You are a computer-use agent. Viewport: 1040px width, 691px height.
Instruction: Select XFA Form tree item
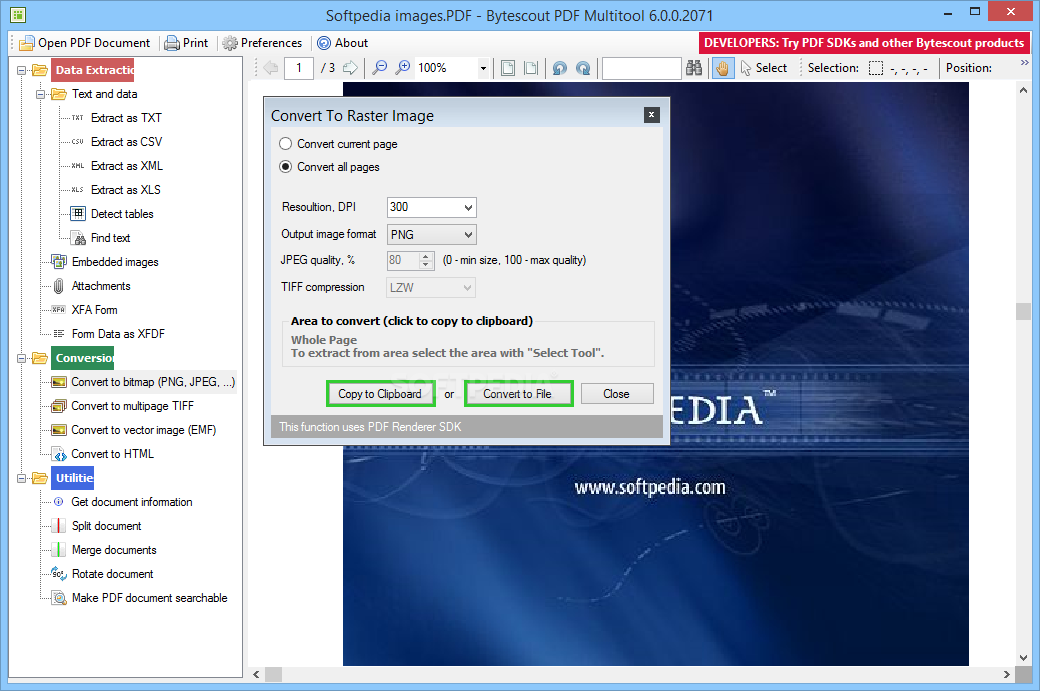pos(94,310)
